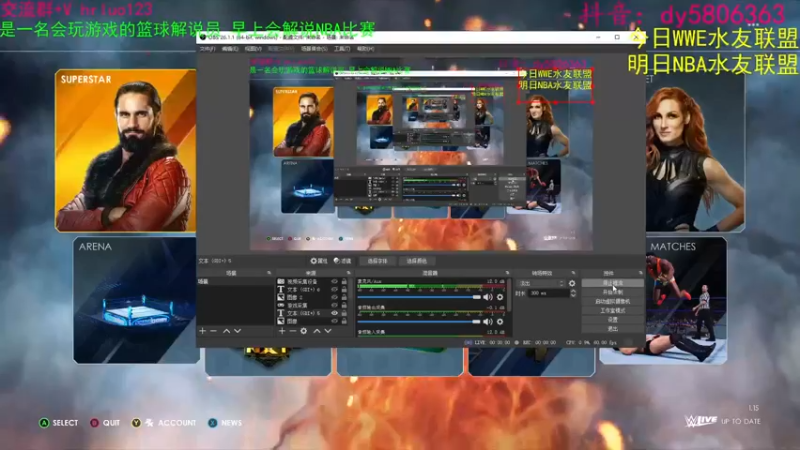Mute the second mixer channel speaker icon
Image resolution: width=800 pixels, height=450 pixels.
click(x=488, y=321)
